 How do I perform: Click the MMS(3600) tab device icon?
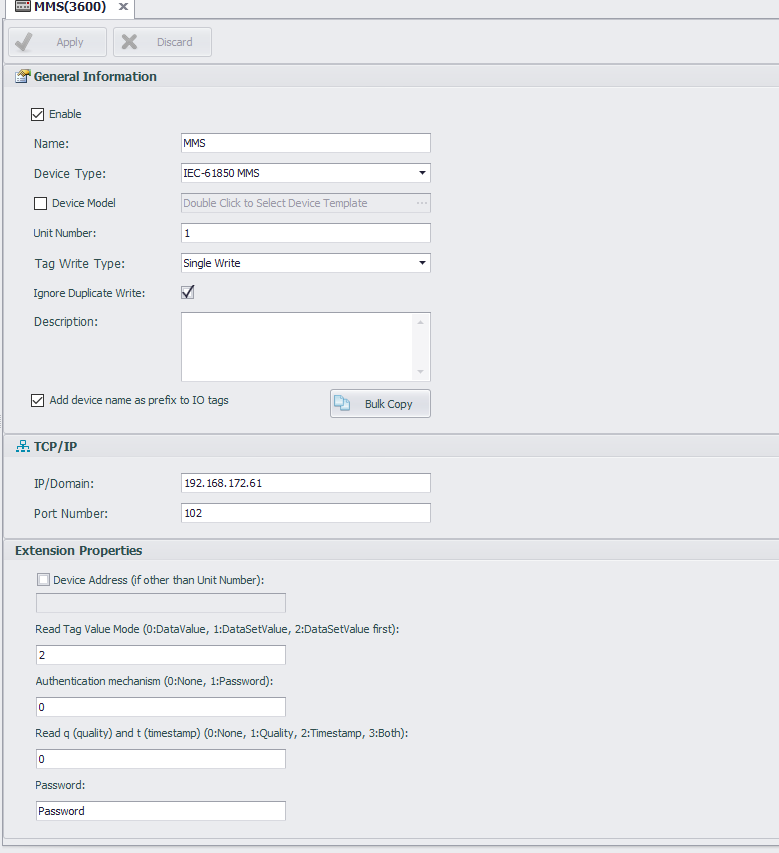pos(22,7)
